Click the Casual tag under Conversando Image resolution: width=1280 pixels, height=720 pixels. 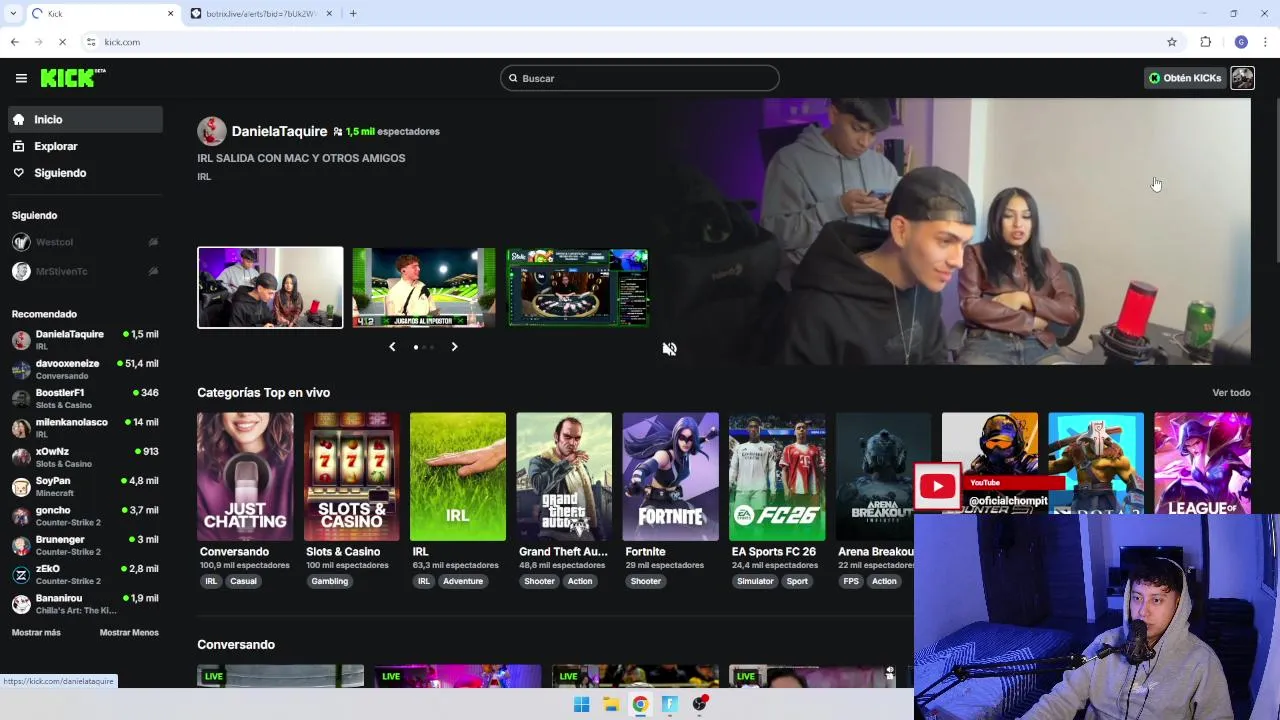[243, 581]
